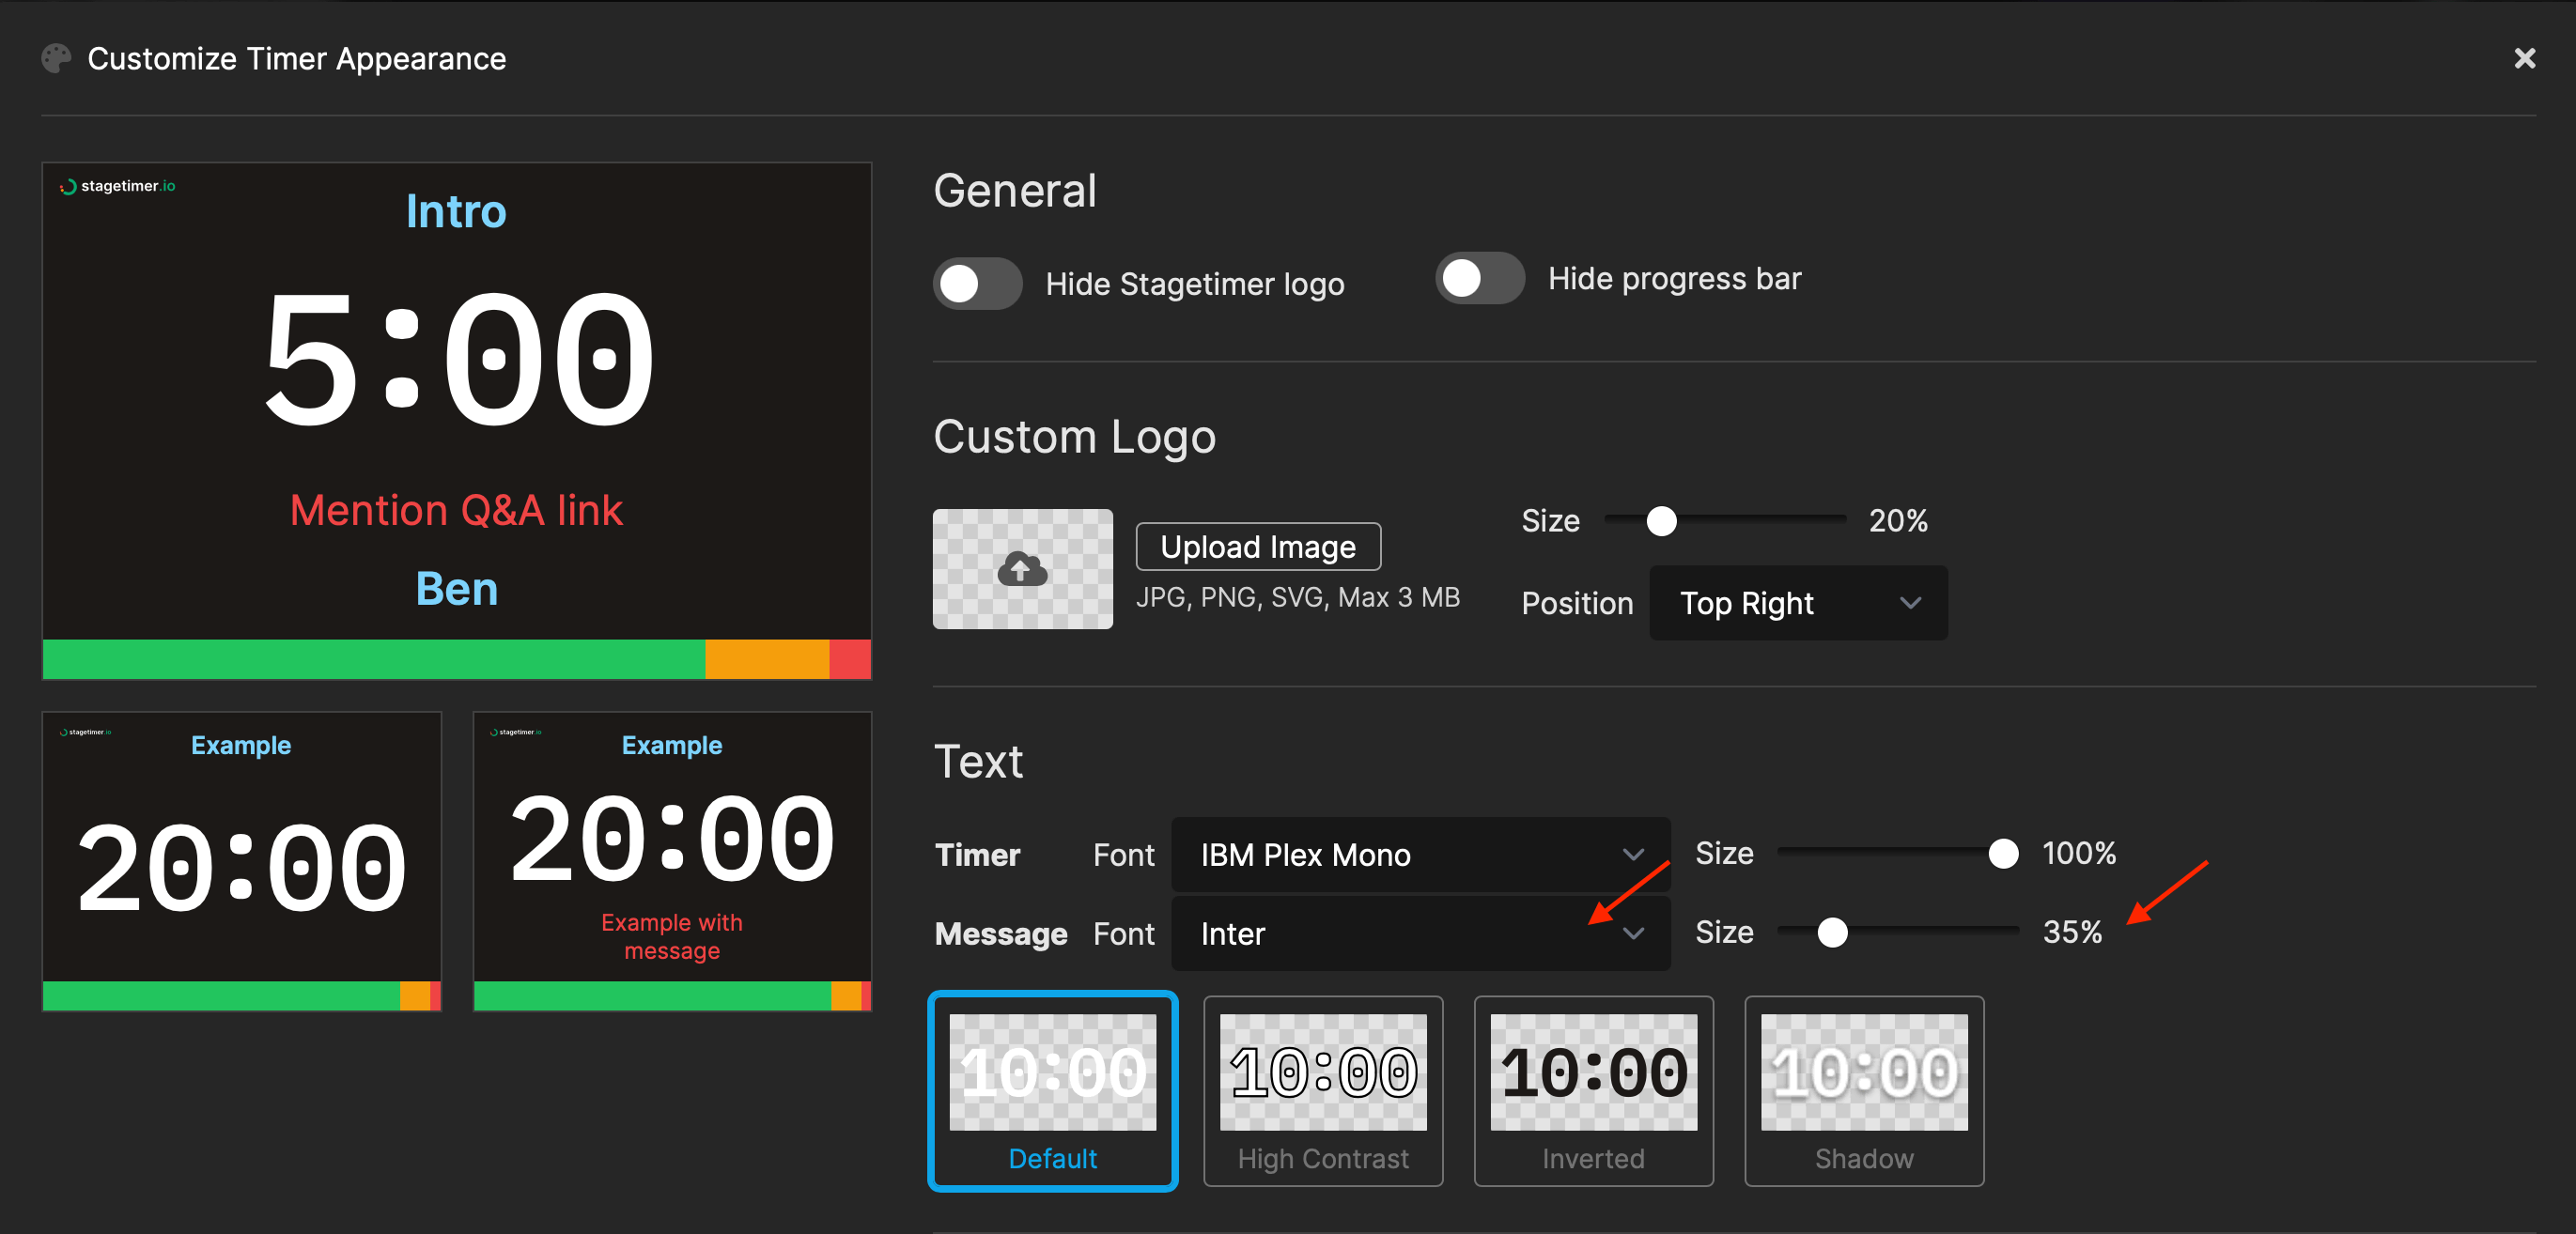The height and width of the screenshot is (1234, 2576).
Task: Click the Example preview without message
Action: [x=242, y=862]
